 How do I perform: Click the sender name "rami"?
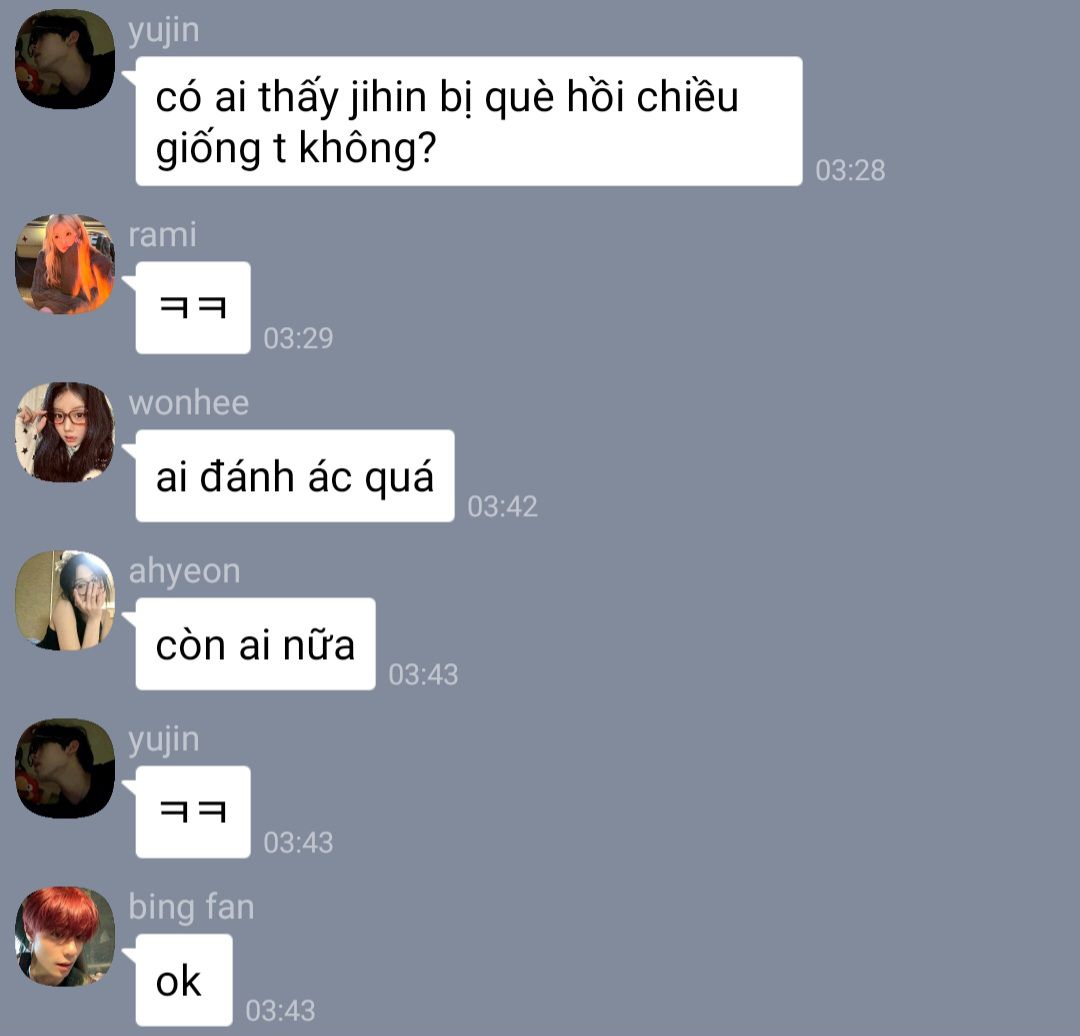[163, 235]
